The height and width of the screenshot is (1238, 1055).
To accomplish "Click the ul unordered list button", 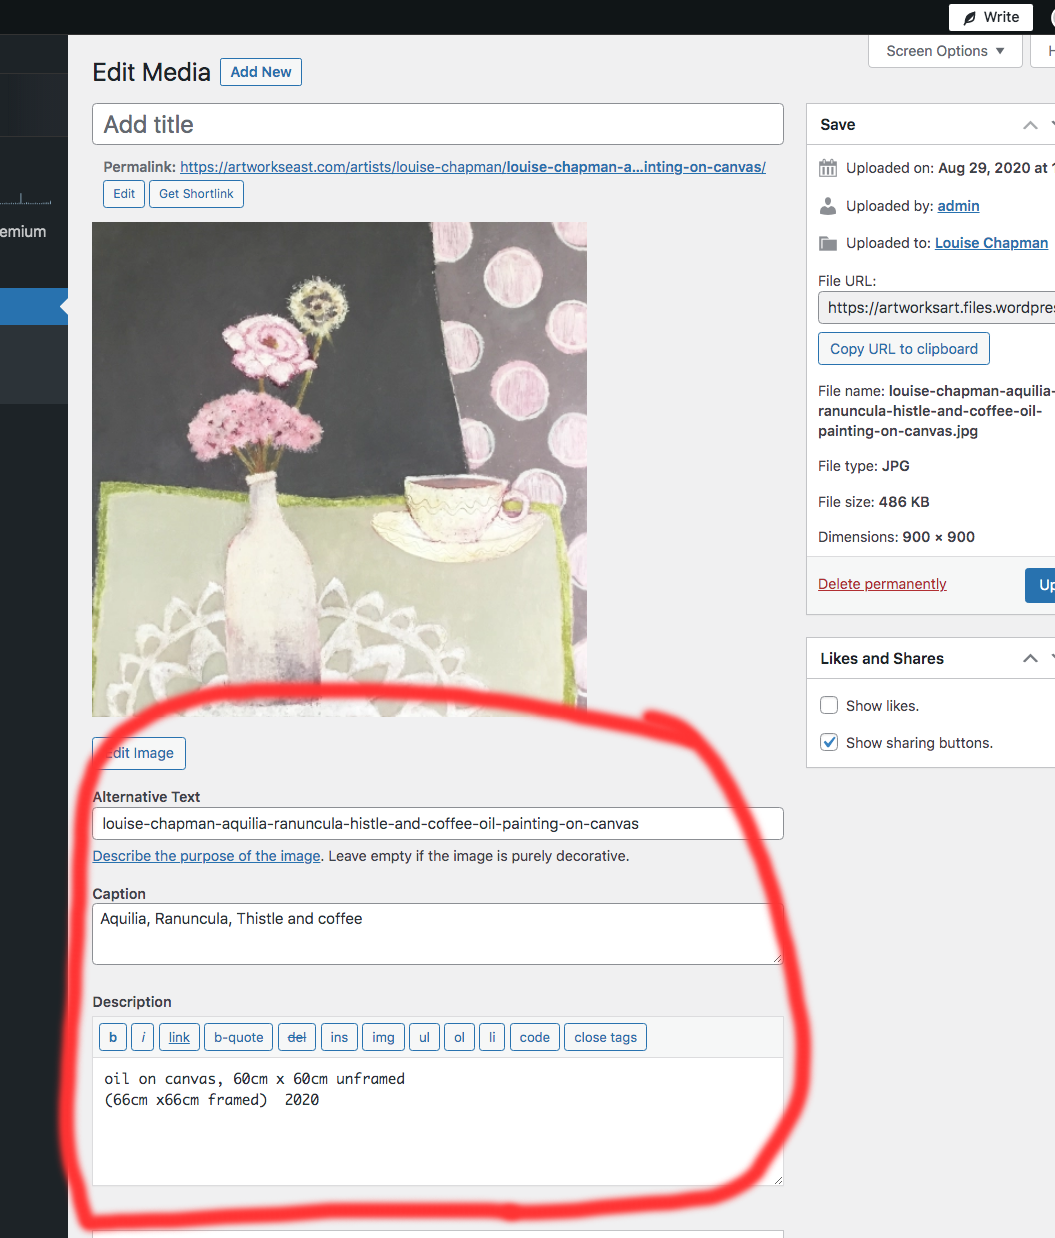I will 424,1037.
